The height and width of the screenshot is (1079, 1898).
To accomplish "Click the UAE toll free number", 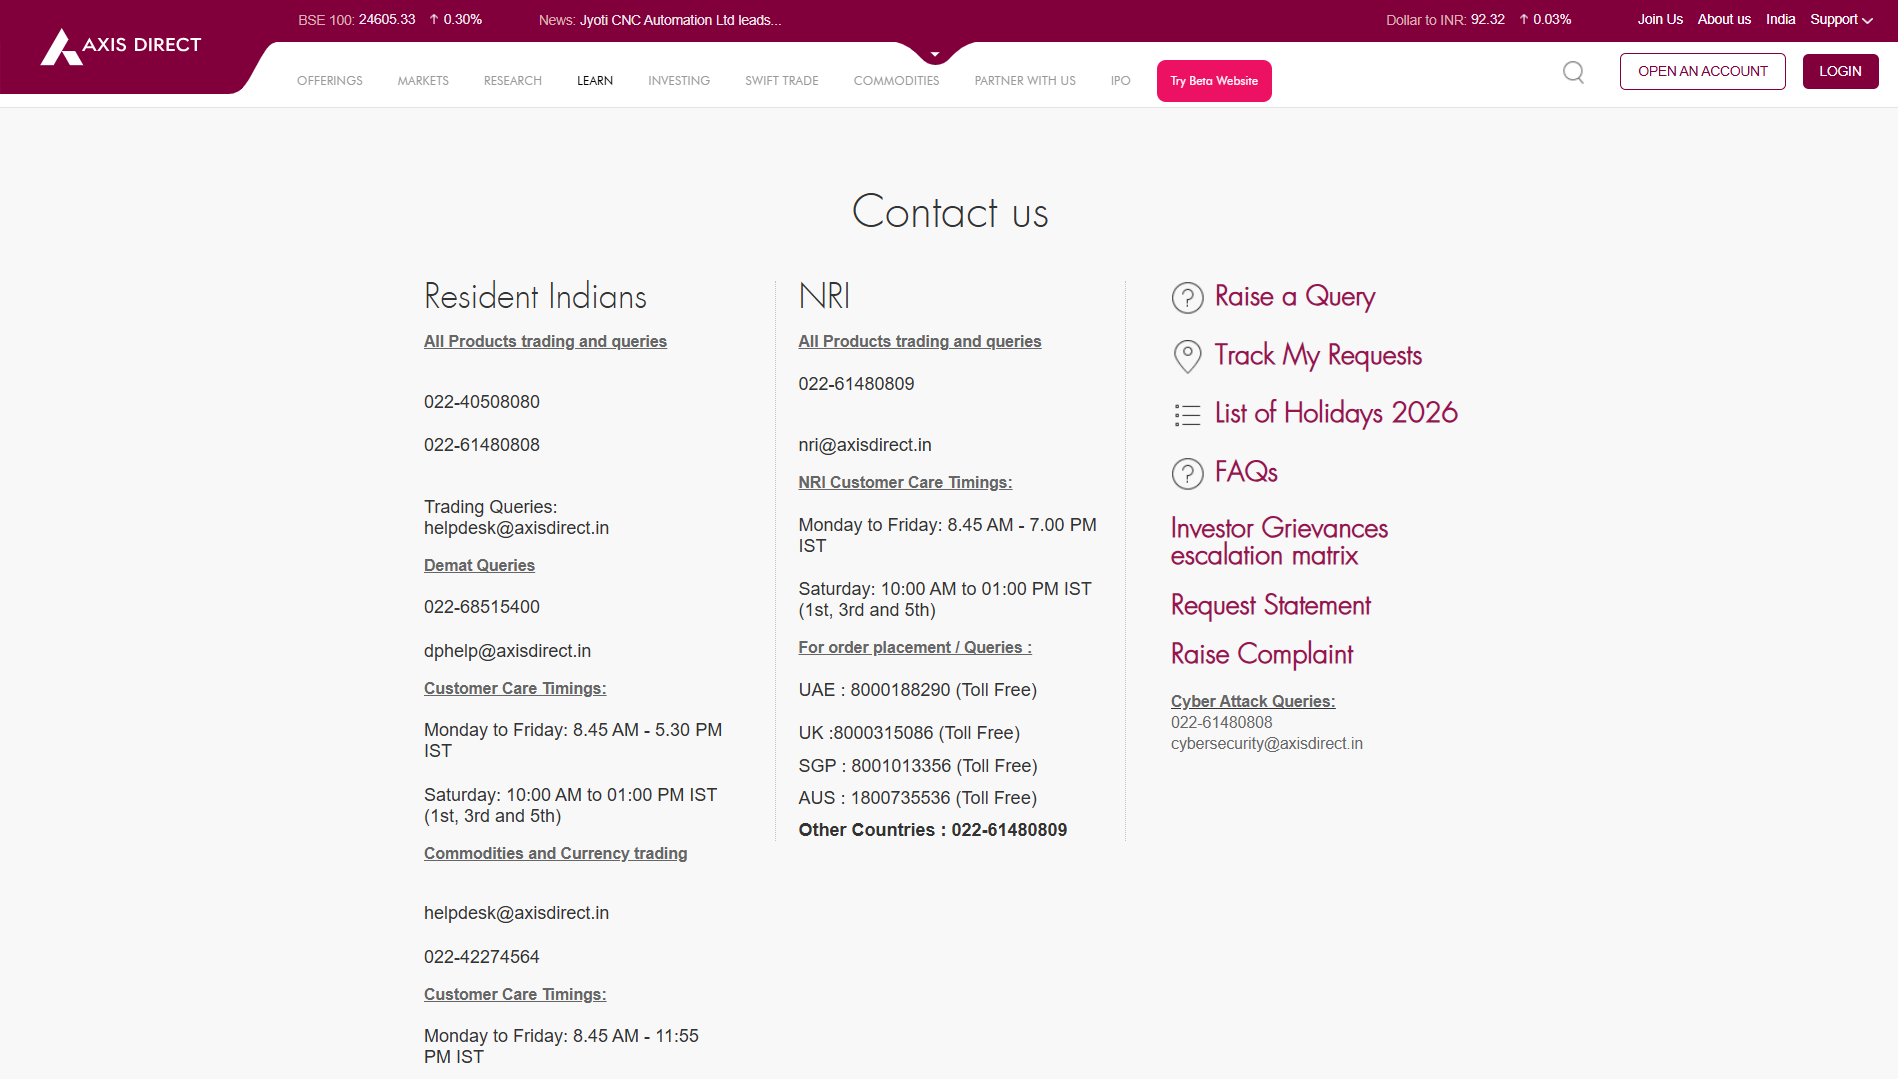I will [918, 690].
